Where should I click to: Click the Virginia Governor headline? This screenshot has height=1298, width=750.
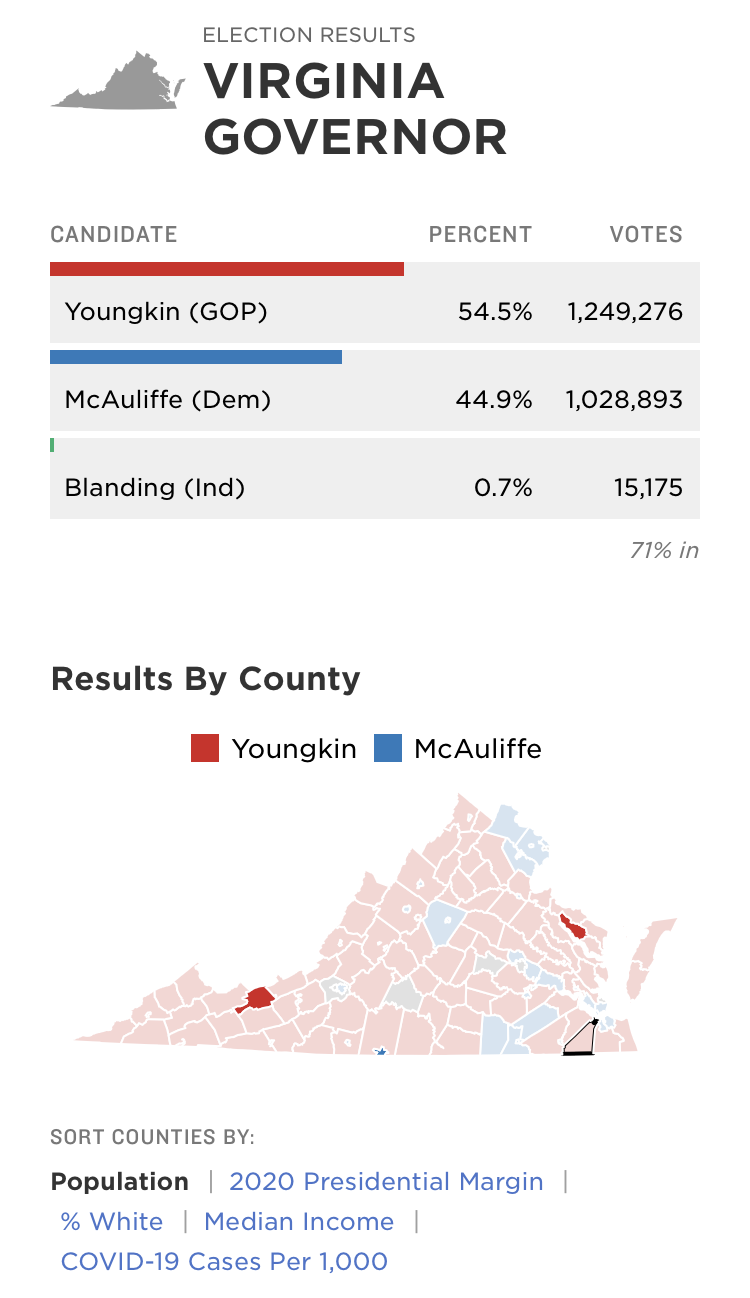click(x=355, y=109)
